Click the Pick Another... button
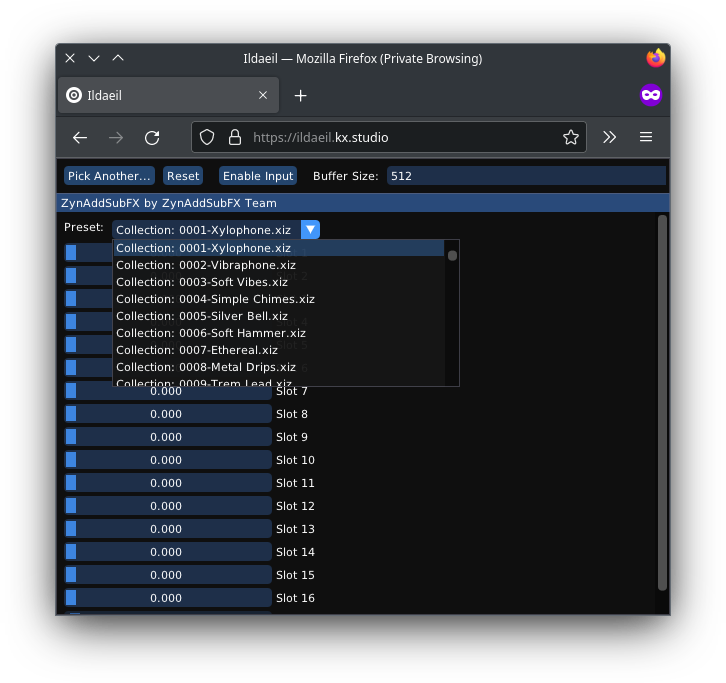726x683 pixels. point(109,176)
